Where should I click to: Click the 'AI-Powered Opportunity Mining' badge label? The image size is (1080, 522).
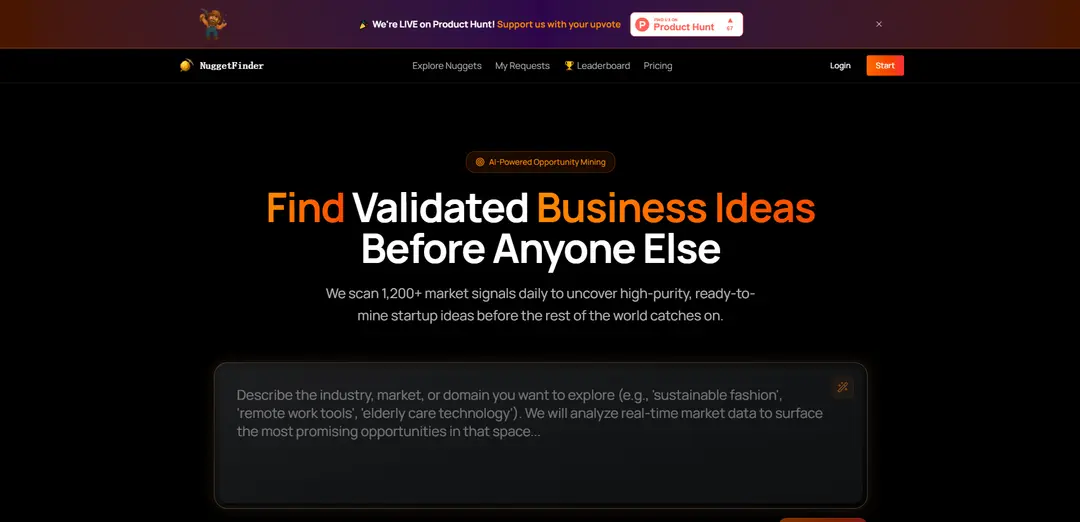click(547, 163)
